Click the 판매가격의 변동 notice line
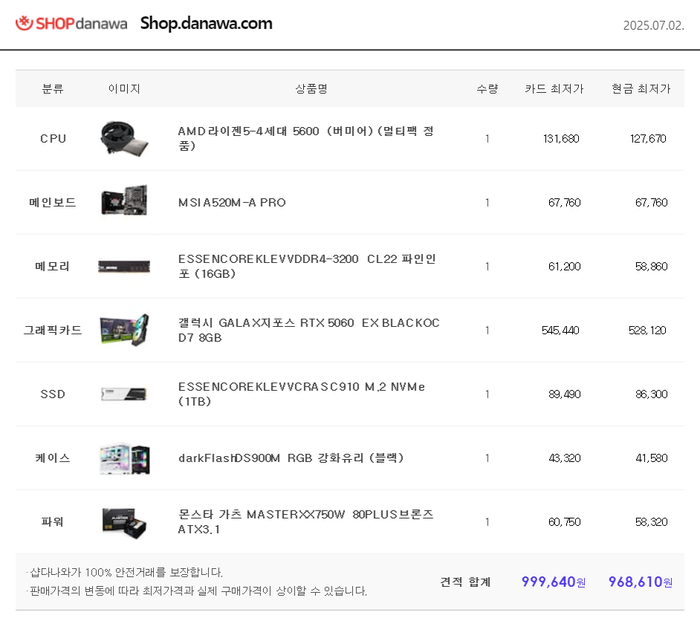The height and width of the screenshot is (618, 700). (x=197, y=591)
